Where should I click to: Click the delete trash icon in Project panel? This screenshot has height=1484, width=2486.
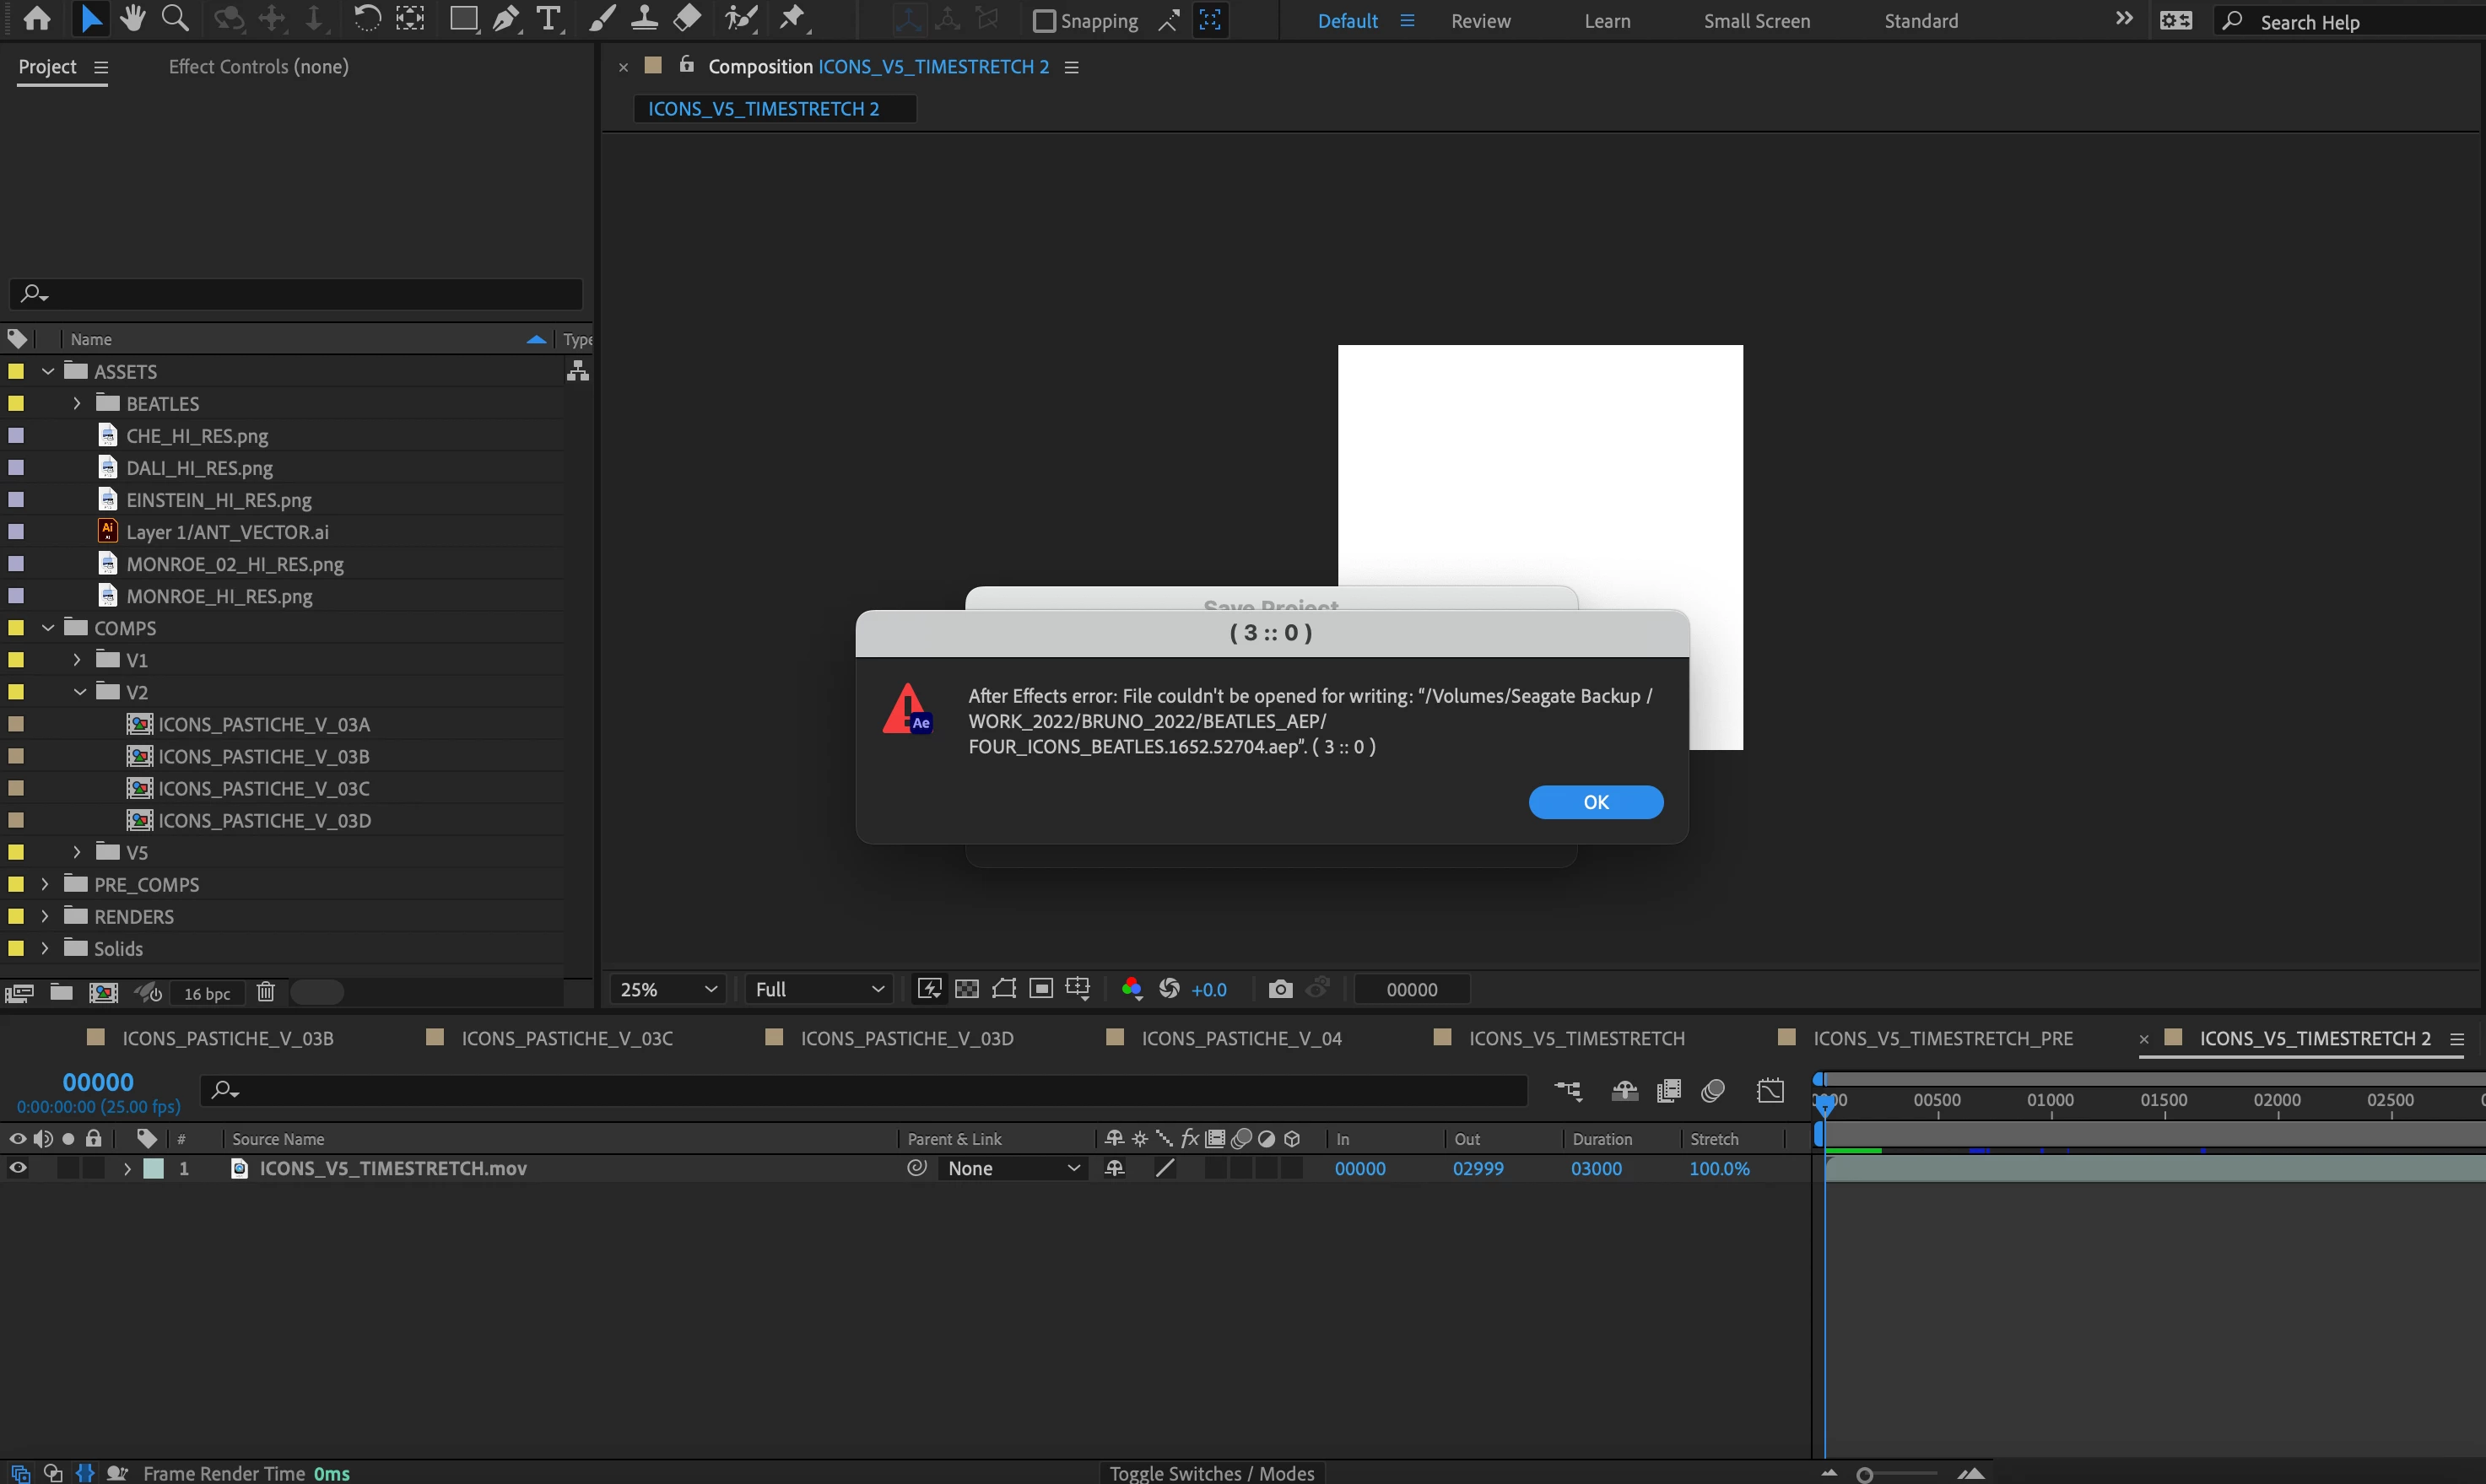click(x=265, y=992)
